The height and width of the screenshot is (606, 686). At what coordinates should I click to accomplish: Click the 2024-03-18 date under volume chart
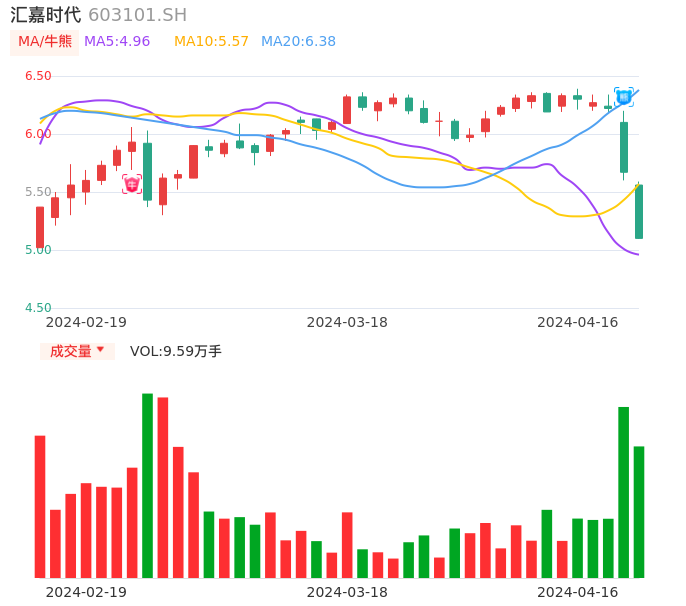click(347, 592)
